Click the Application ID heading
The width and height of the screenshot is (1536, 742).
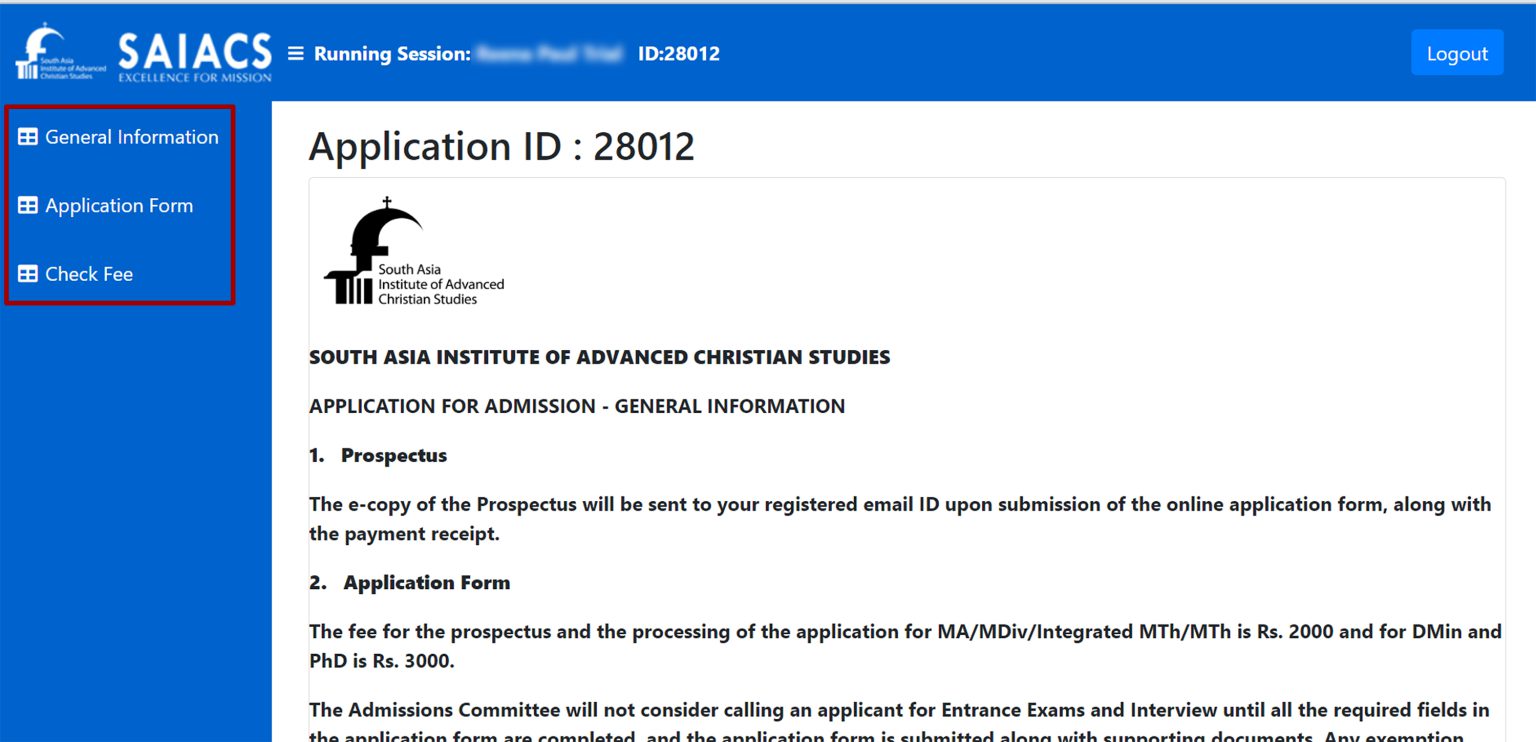[502, 146]
